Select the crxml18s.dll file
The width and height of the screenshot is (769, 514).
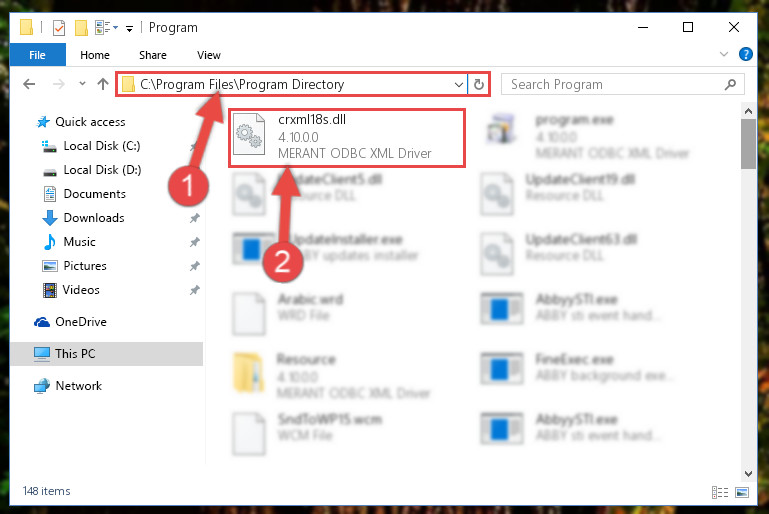pos(347,137)
